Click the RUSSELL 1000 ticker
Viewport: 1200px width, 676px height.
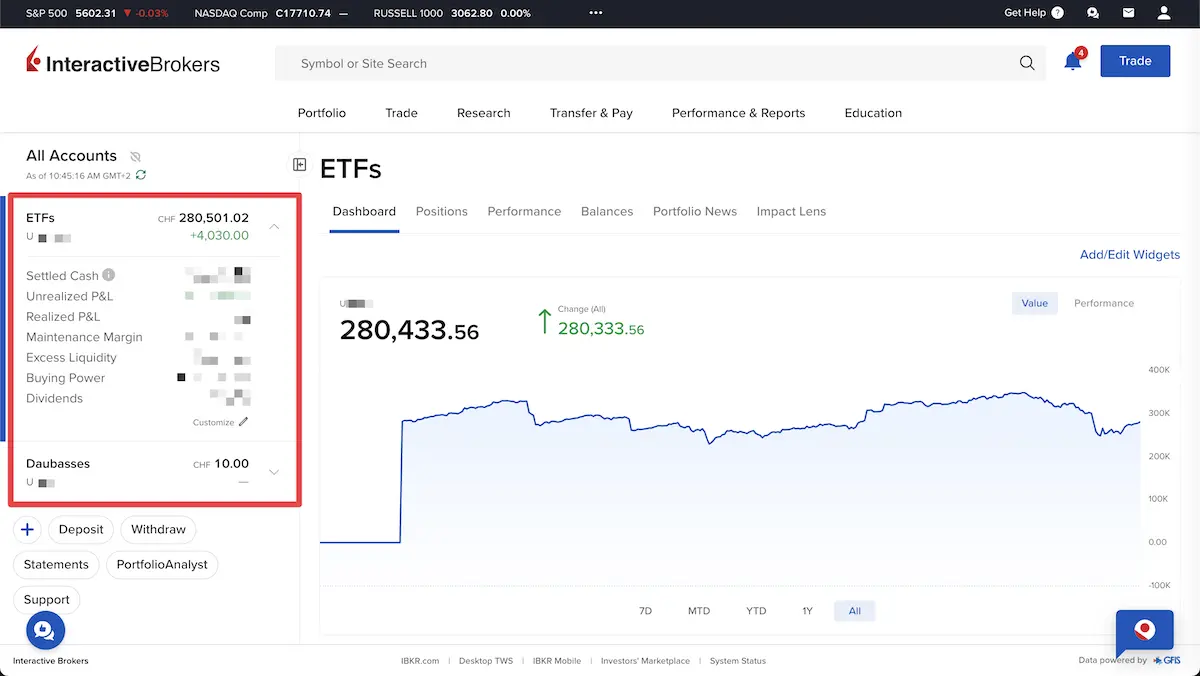tap(451, 13)
